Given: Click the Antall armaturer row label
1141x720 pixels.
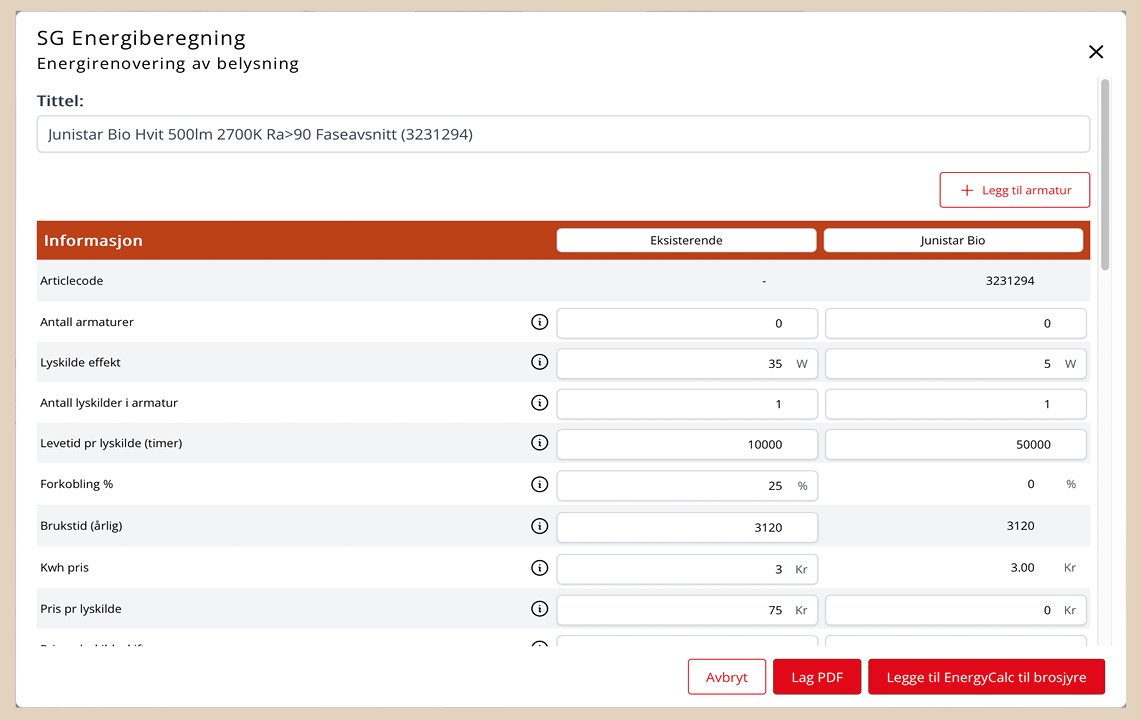Looking at the screenshot, I should point(87,322).
